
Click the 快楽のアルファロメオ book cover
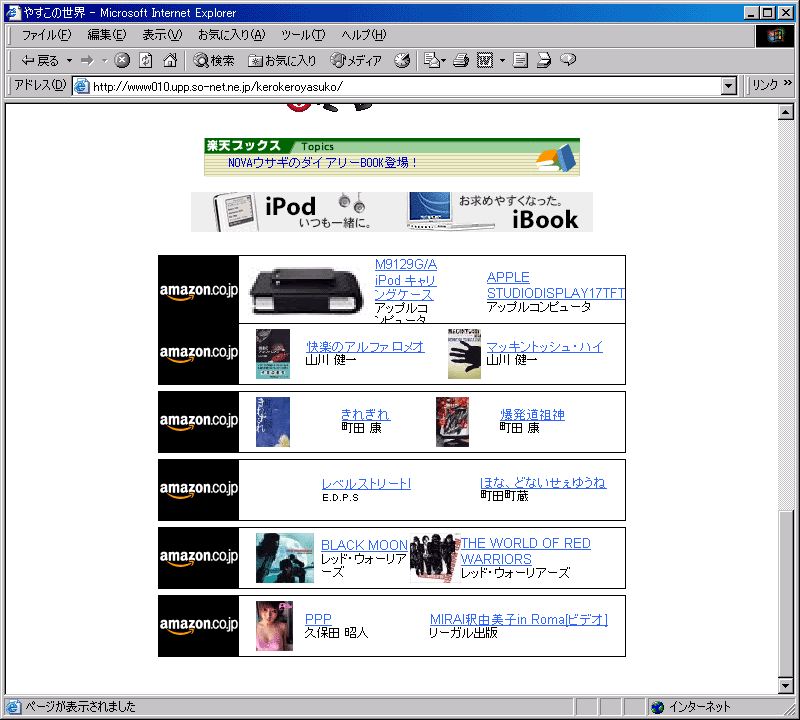pos(273,354)
